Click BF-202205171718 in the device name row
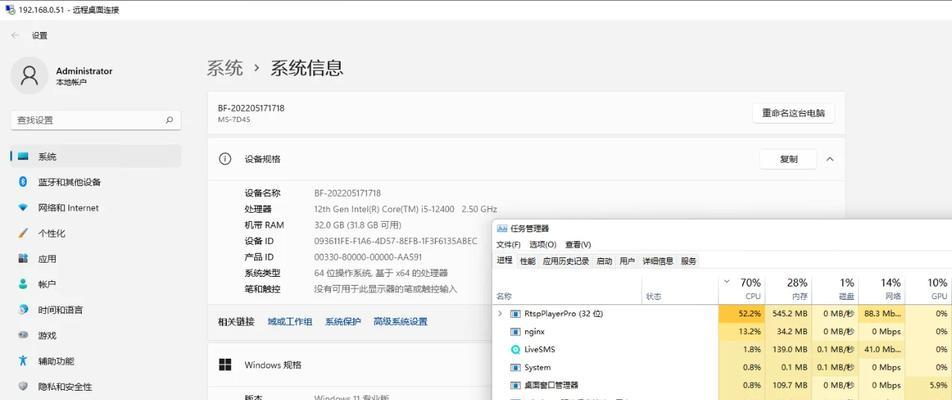952x400 pixels. point(347,193)
